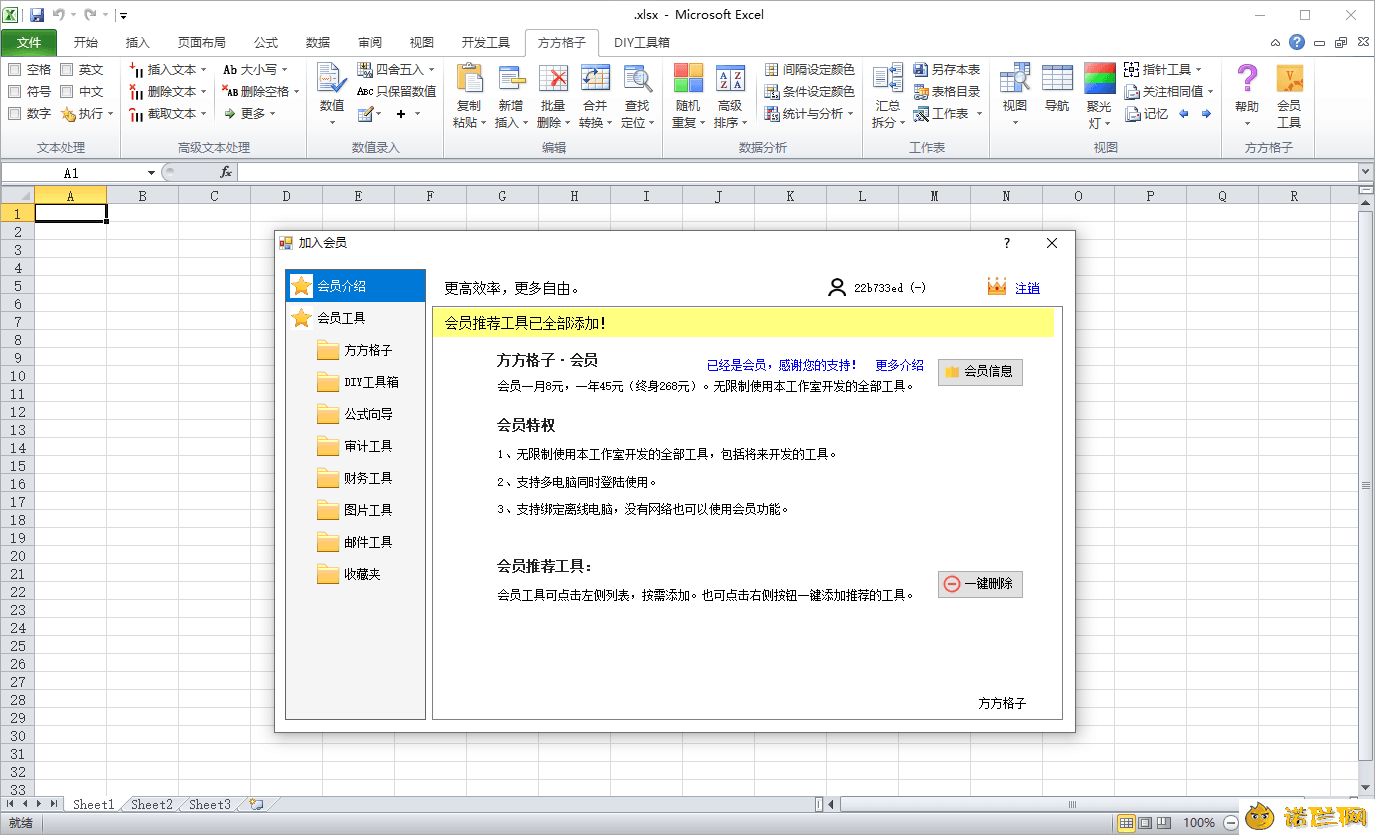The image size is (1375, 835).
Task: Open the 收藏夹 folder in dialog
Action: click(x=349, y=574)
